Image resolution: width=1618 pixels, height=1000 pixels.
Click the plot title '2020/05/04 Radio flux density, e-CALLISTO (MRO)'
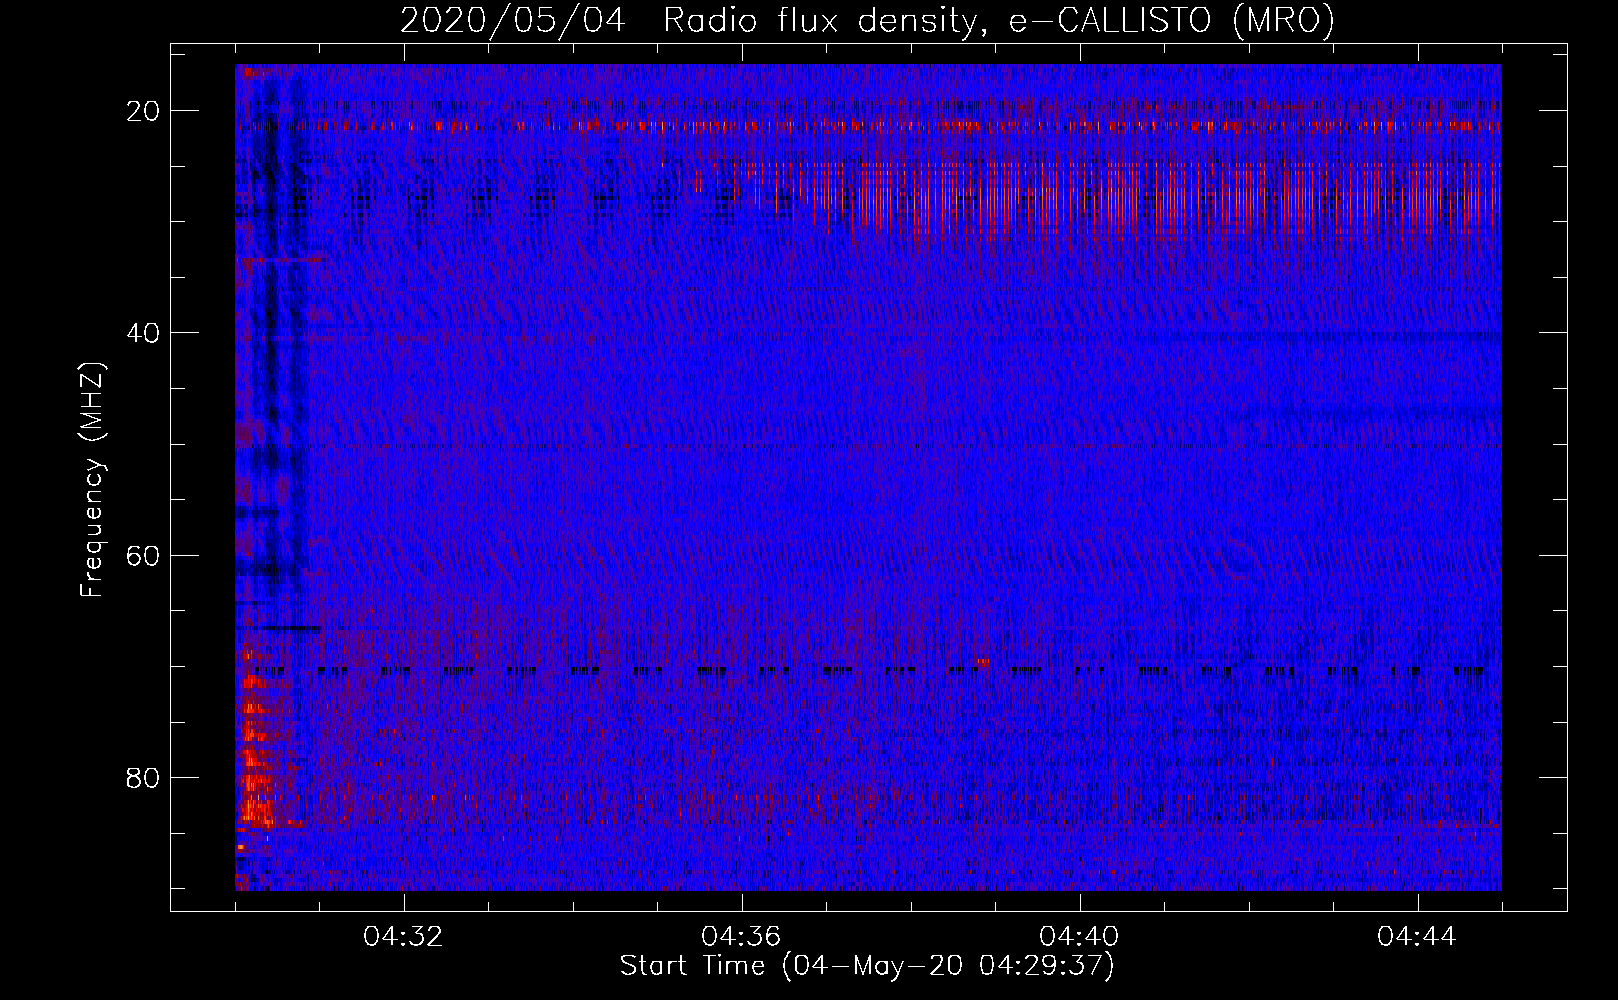coord(867,20)
